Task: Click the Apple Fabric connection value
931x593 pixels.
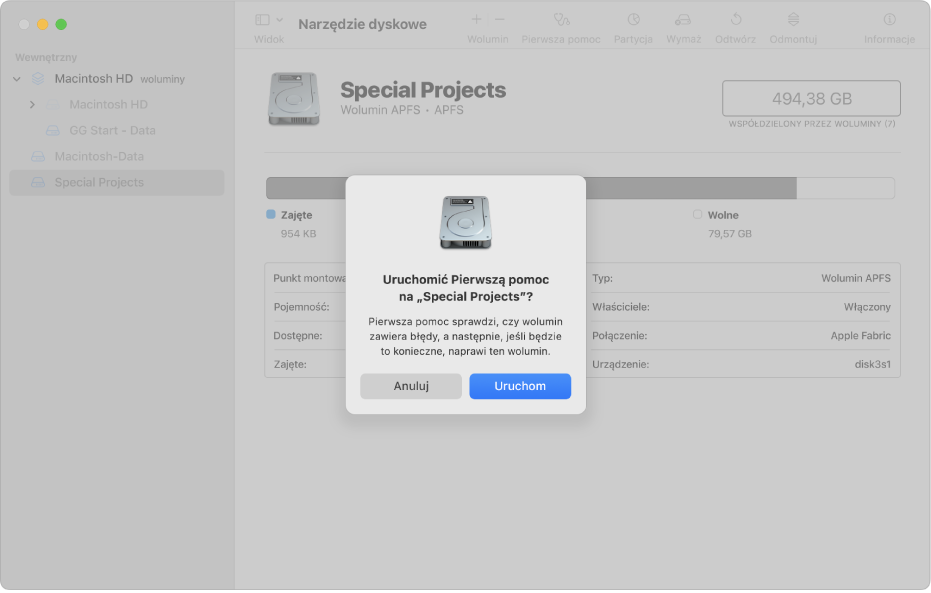Action: coord(860,336)
